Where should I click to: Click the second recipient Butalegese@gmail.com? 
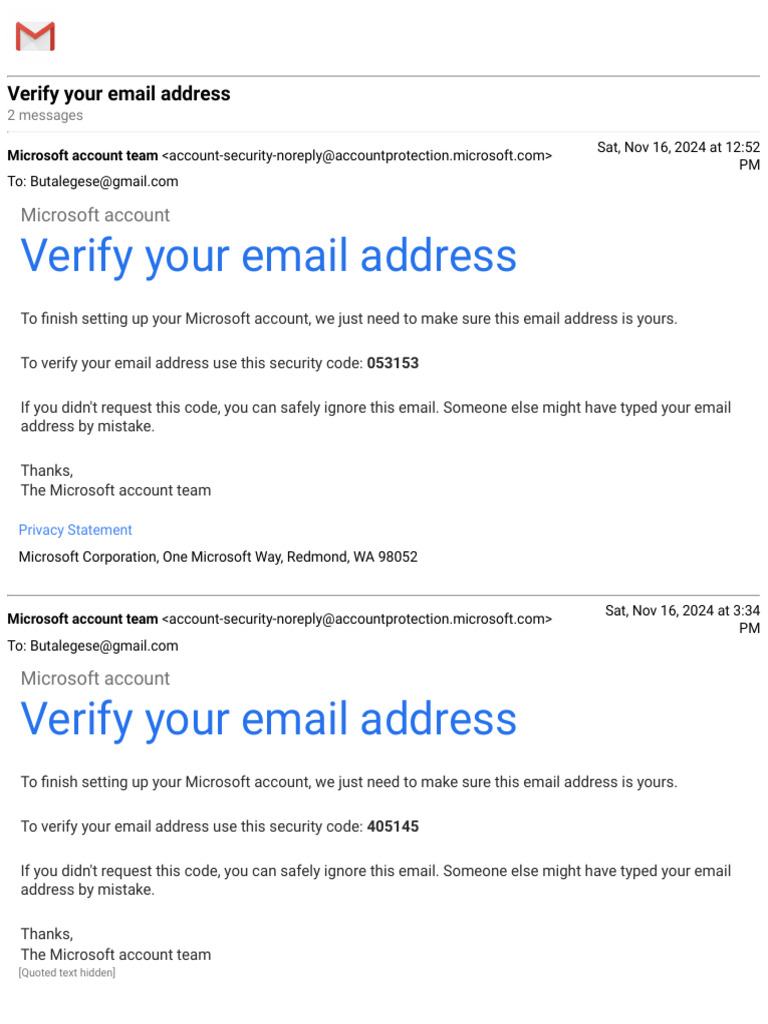pyautogui.click(x=104, y=646)
